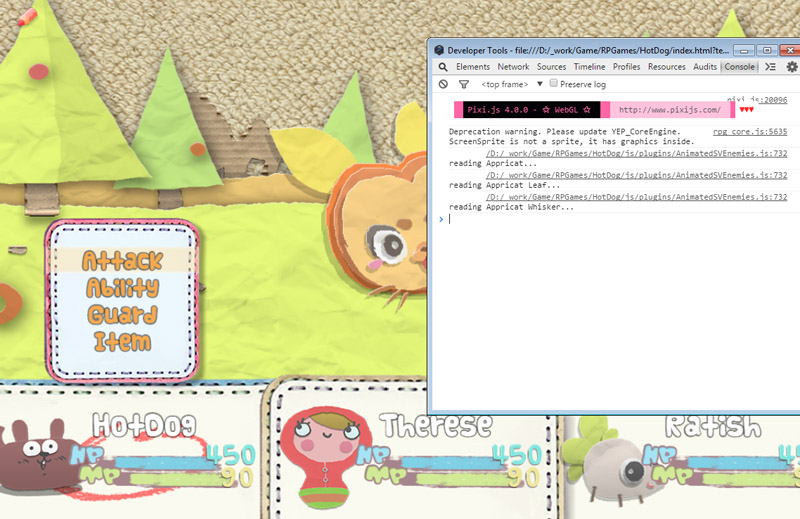Viewport: 800px width, 519px height.
Task: Switch to the Network tab
Action: tap(513, 67)
